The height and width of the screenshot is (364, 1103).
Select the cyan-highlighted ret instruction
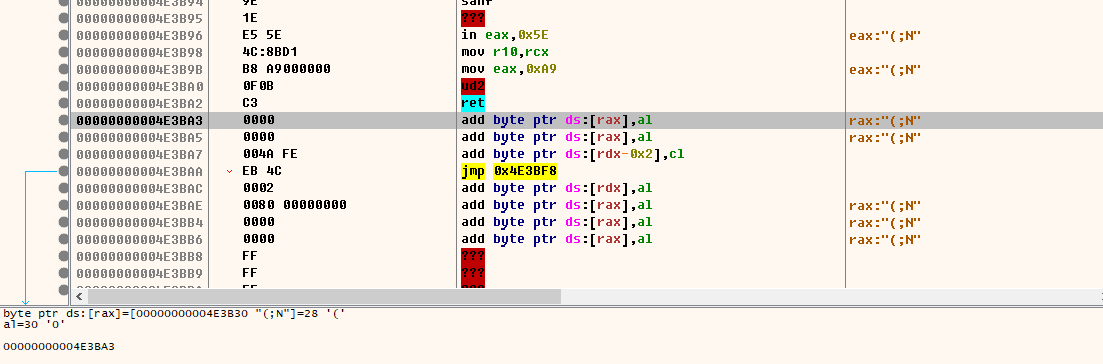click(x=473, y=103)
